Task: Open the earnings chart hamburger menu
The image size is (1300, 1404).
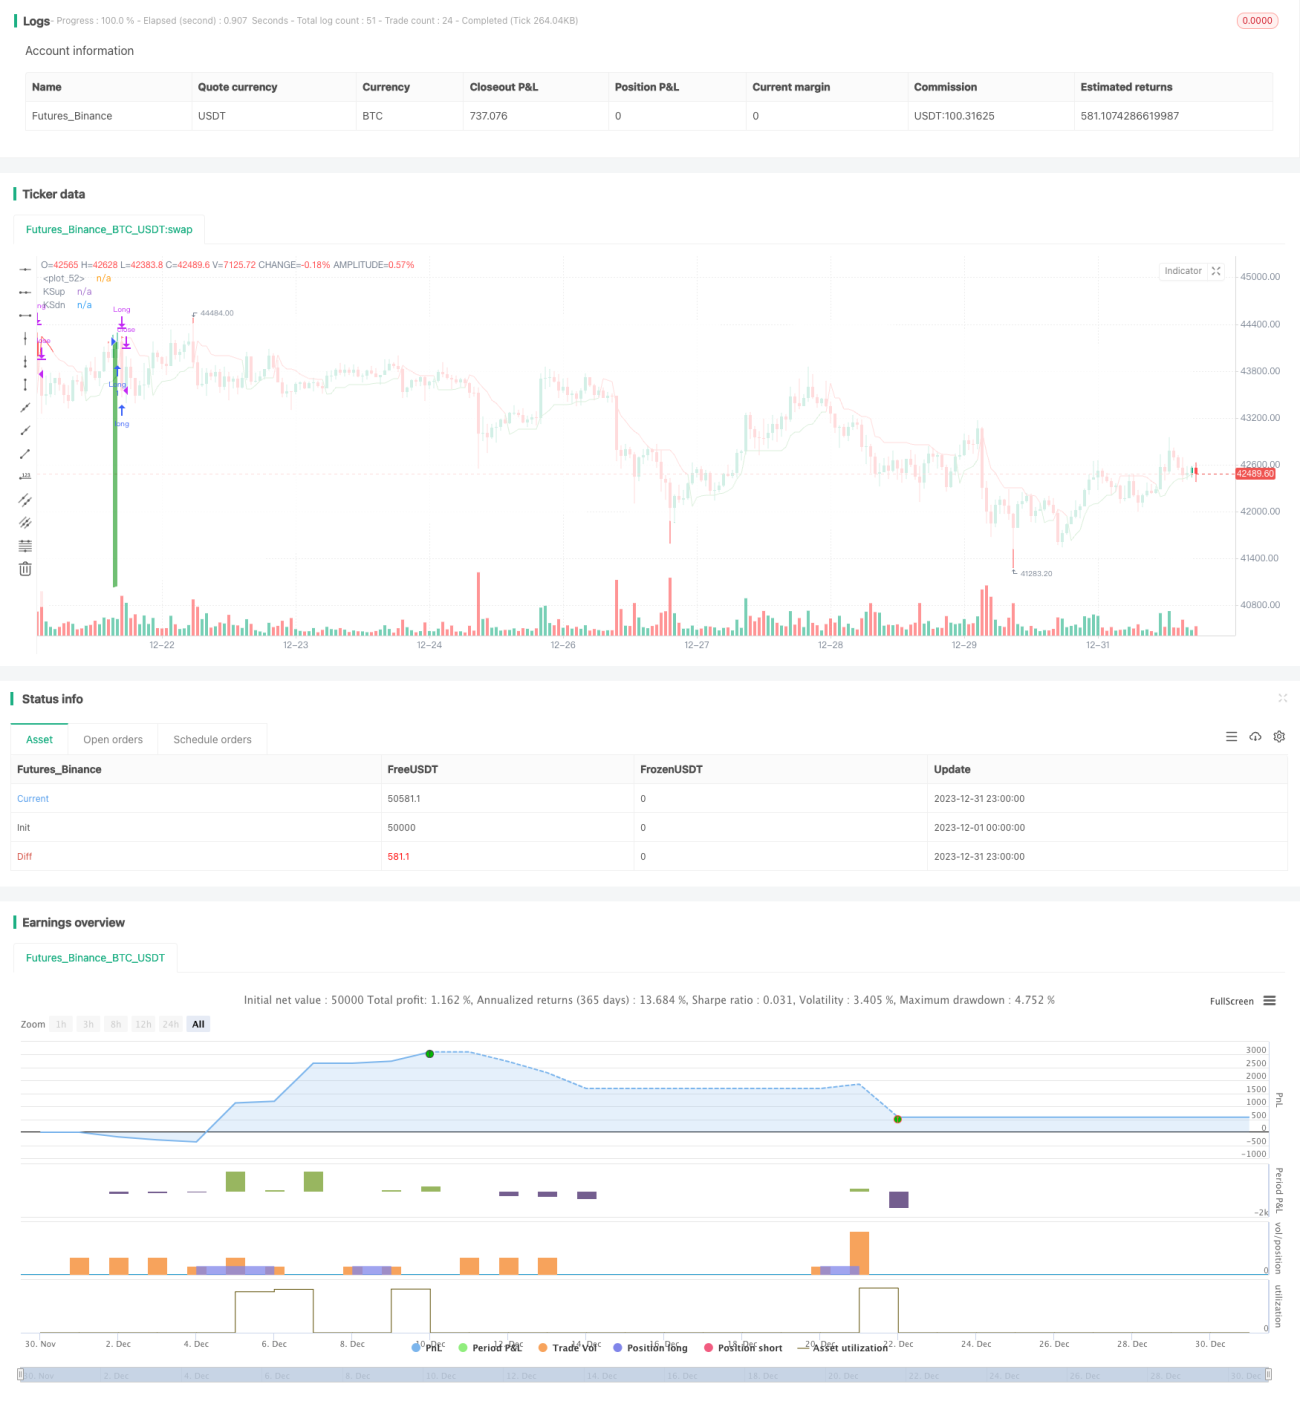Action: pos(1269,1001)
